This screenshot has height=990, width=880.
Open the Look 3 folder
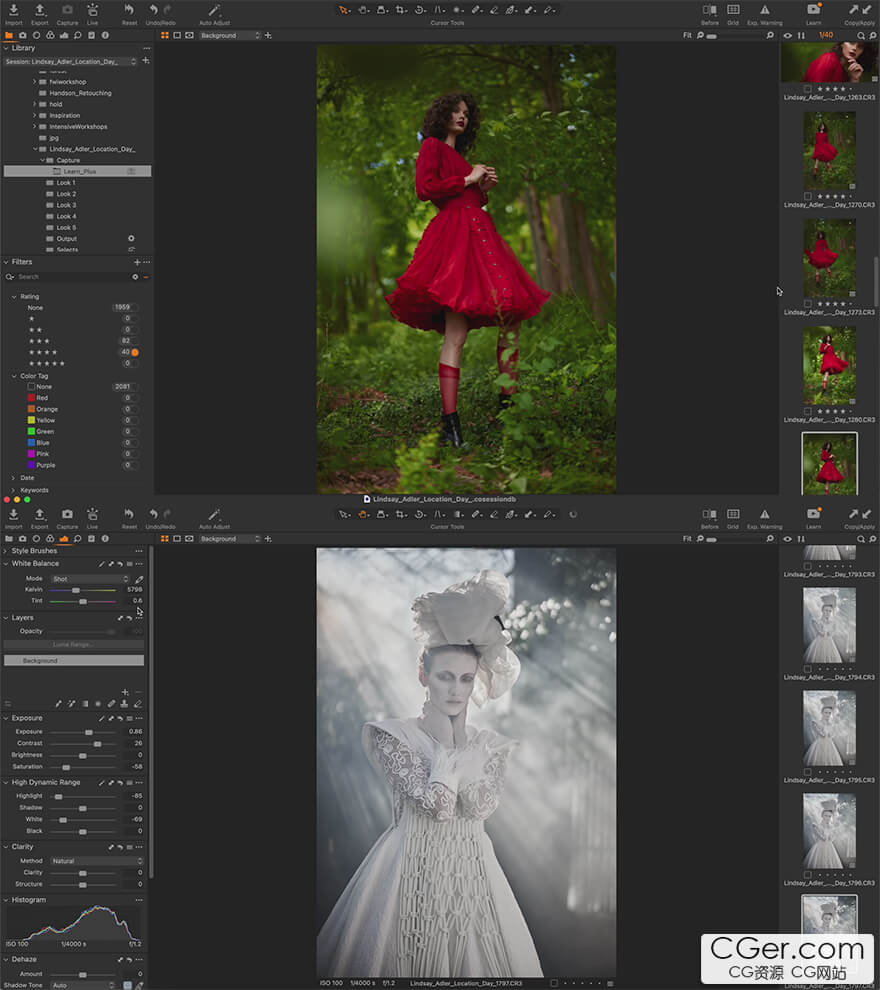pos(66,205)
